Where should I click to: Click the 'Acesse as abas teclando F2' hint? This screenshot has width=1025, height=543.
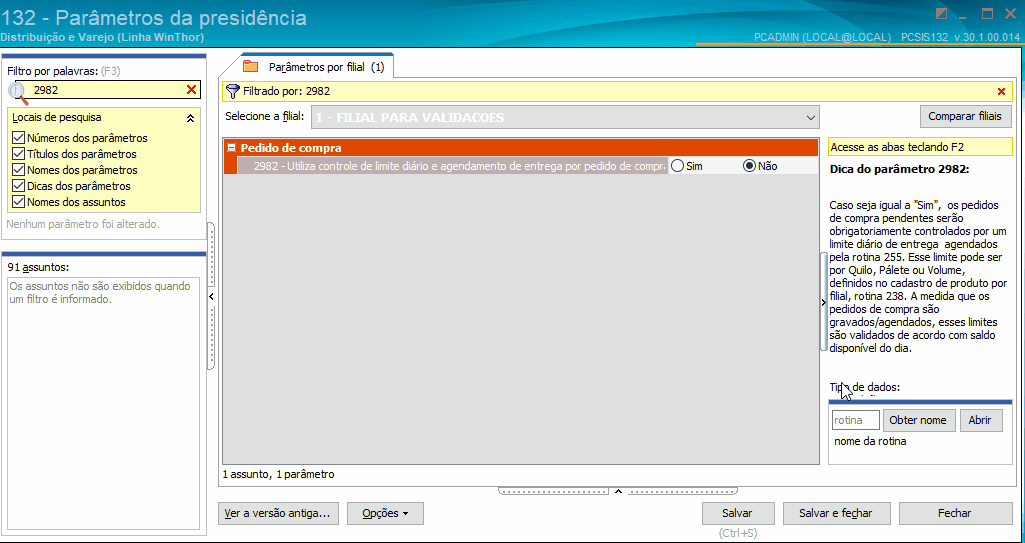(x=919, y=147)
